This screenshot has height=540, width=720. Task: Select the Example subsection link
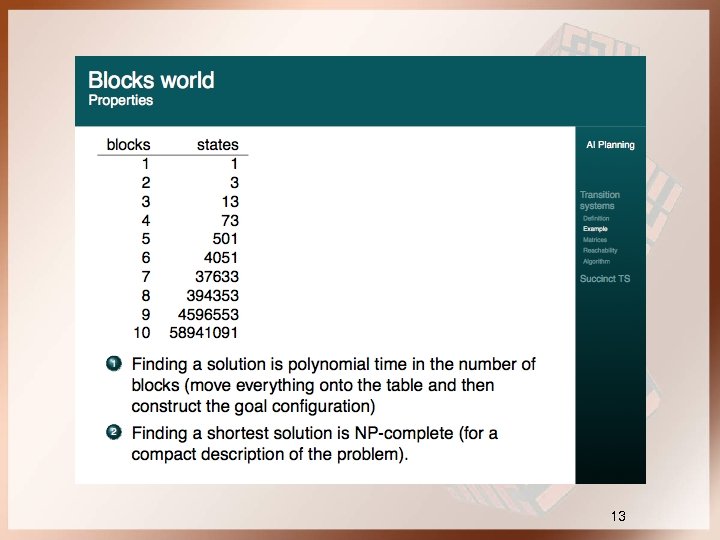click(x=595, y=229)
